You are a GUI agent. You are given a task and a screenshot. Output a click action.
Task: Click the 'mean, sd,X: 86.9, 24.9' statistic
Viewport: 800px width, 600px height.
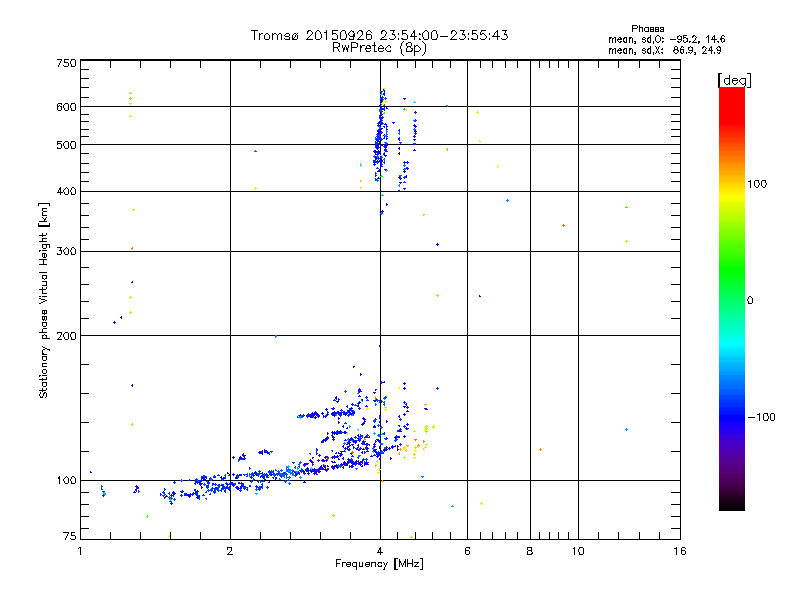pos(665,51)
